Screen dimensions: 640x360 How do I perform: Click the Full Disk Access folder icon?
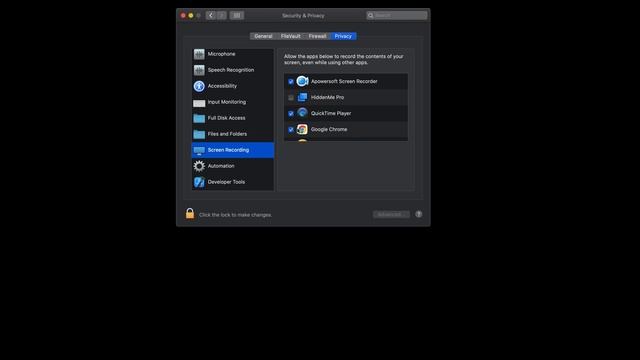tap(199, 118)
